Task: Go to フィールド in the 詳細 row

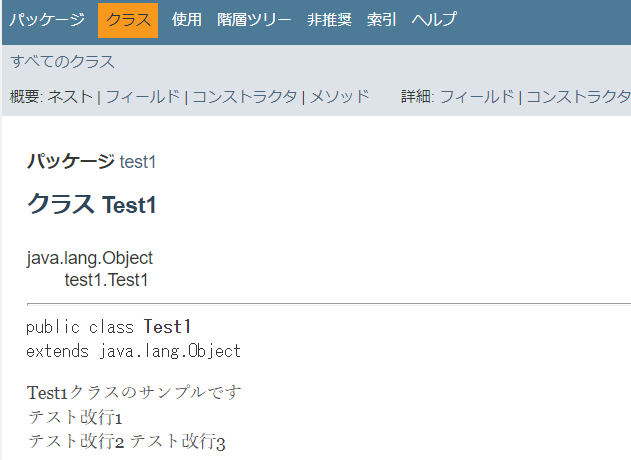Action: [478, 97]
